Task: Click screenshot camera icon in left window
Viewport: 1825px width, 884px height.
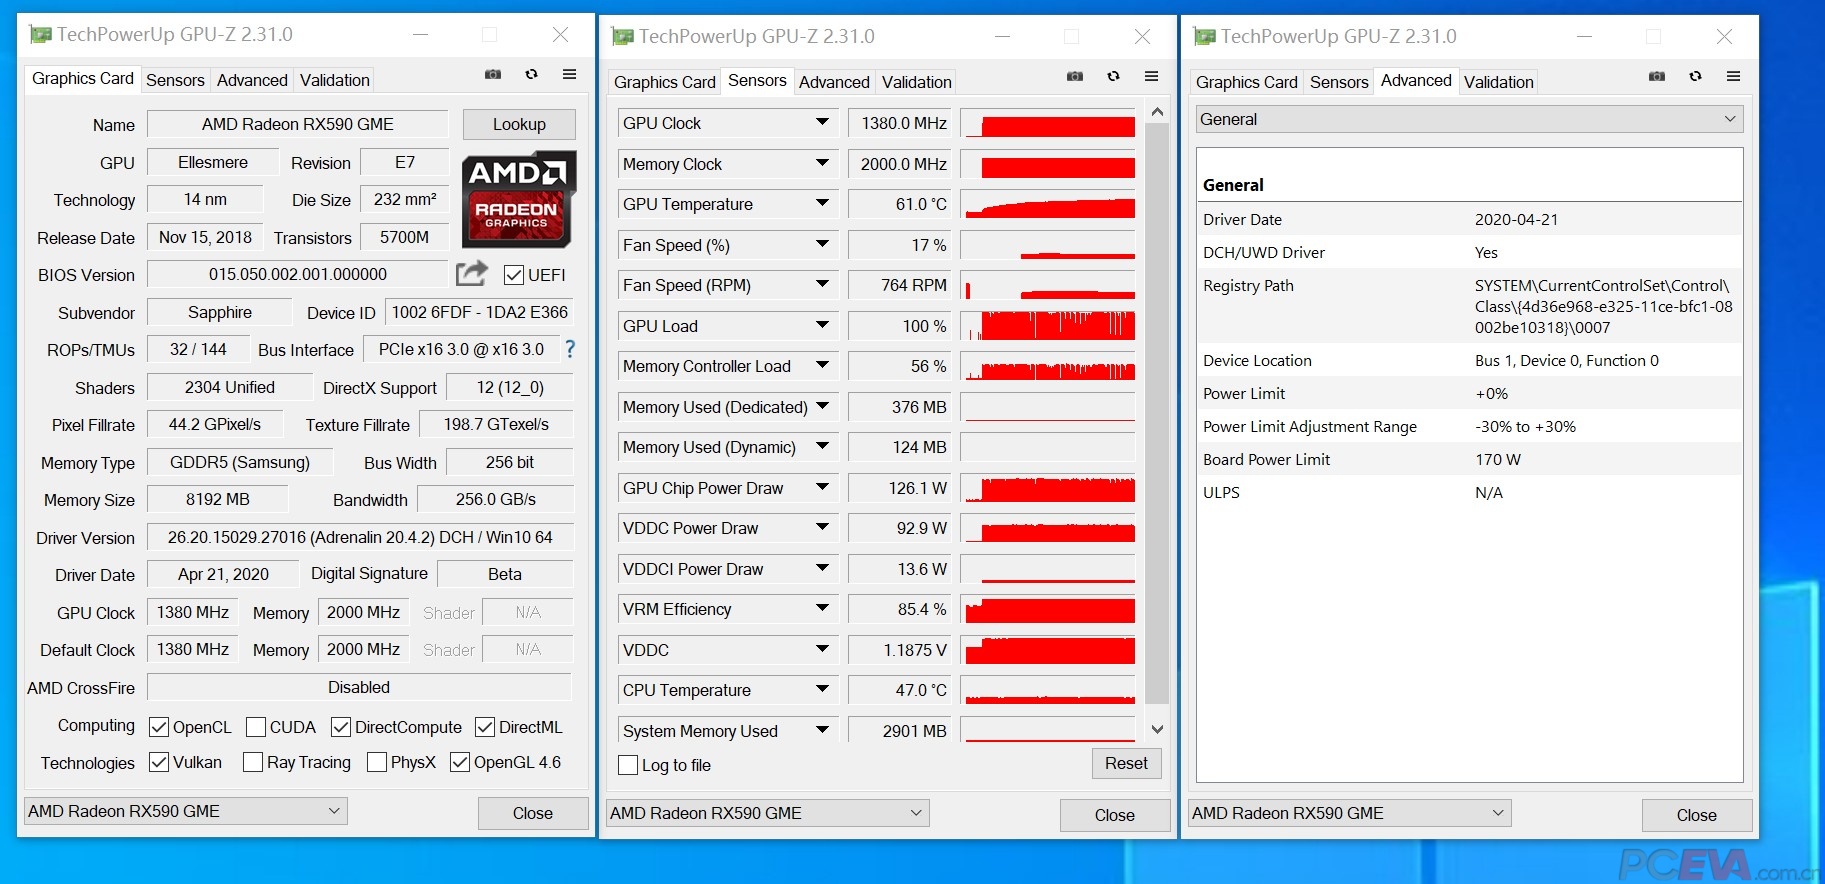Action: click(x=493, y=75)
